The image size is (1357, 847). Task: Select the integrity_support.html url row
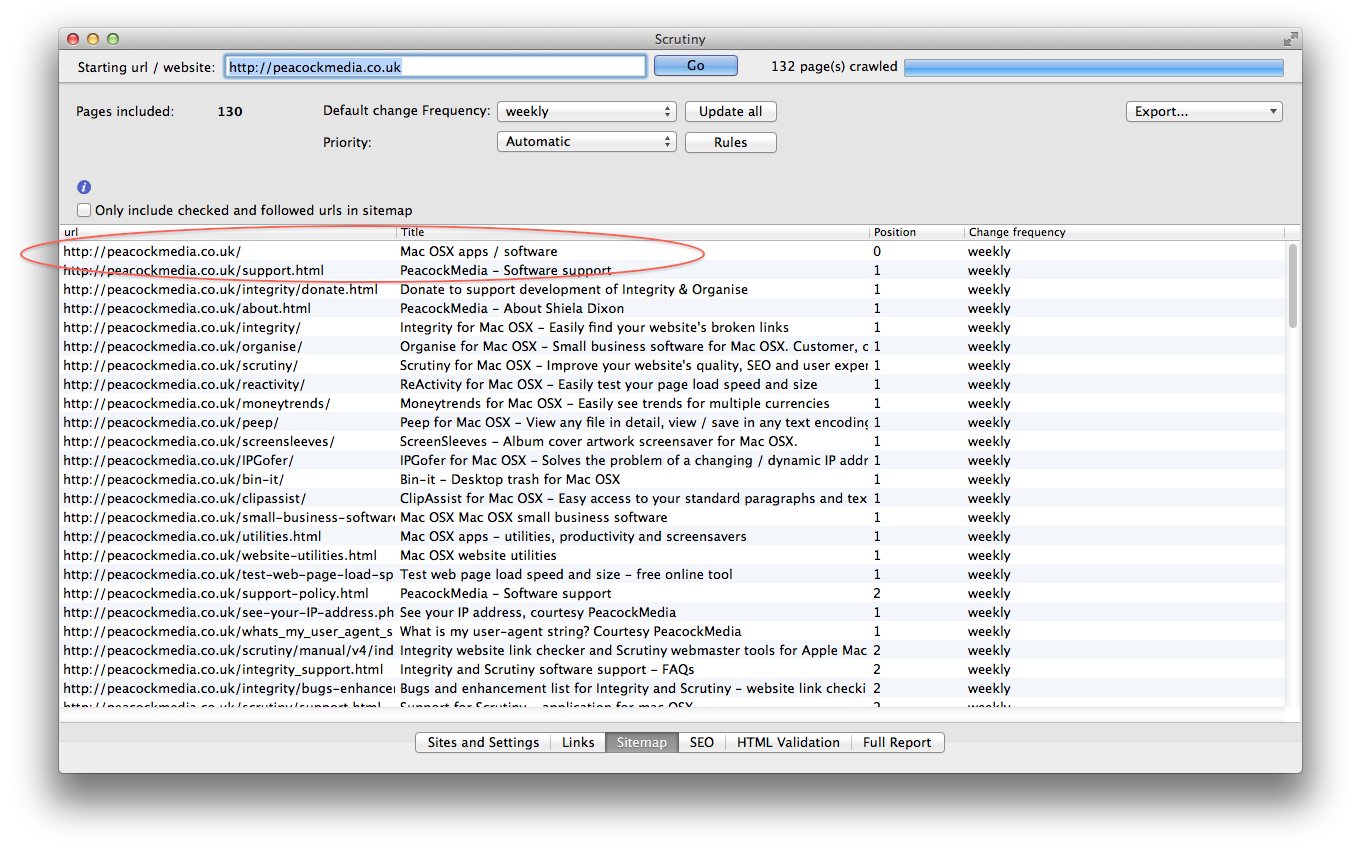click(673, 669)
